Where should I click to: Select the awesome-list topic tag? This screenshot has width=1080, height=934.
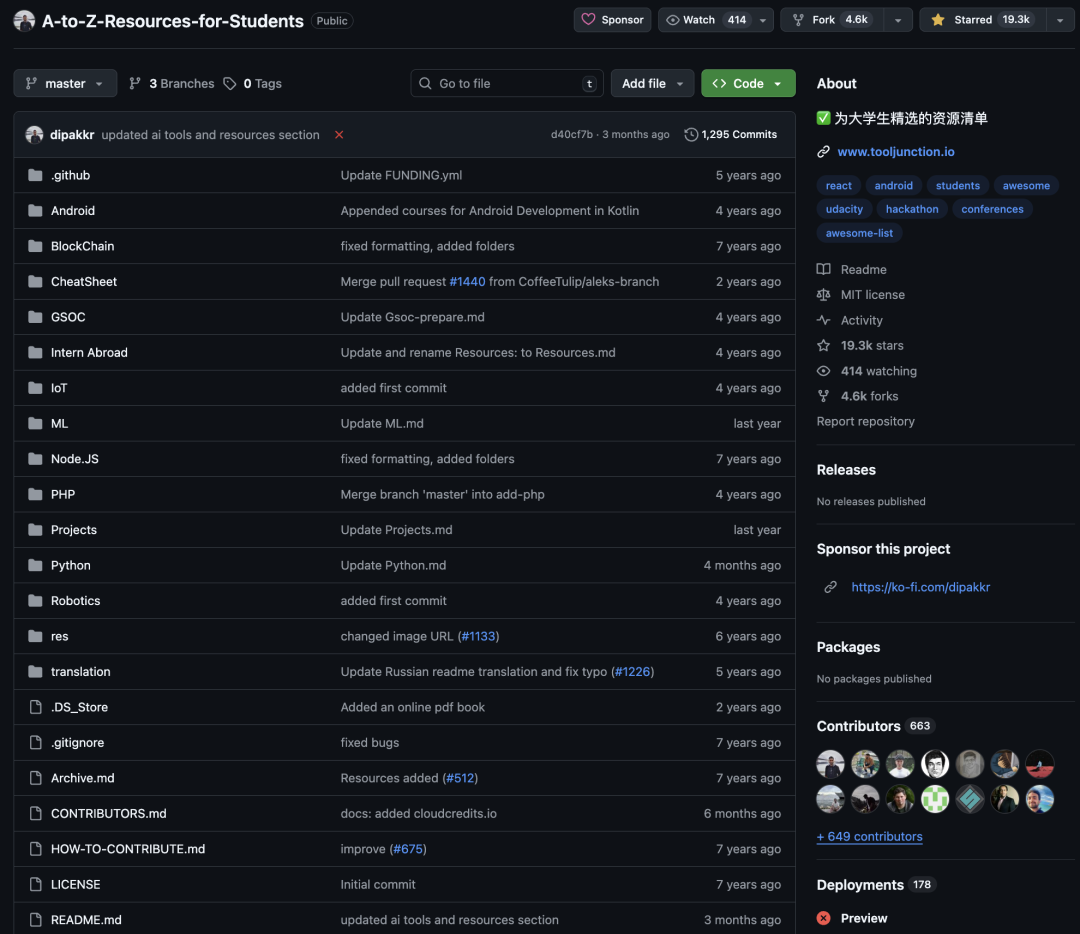point(859,233)
